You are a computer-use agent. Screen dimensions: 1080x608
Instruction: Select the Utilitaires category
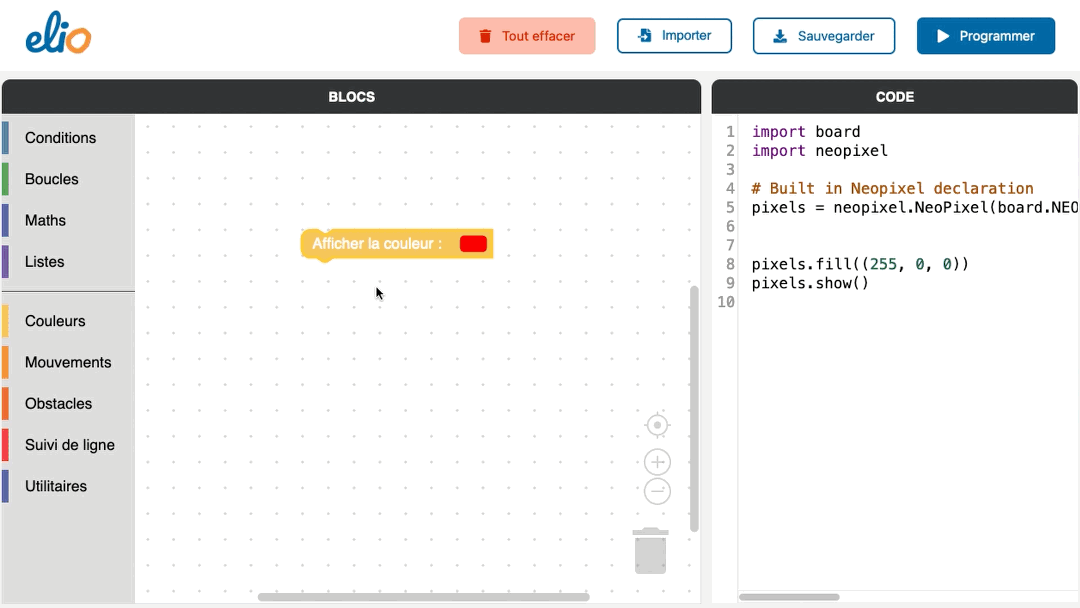coord(56,486)
